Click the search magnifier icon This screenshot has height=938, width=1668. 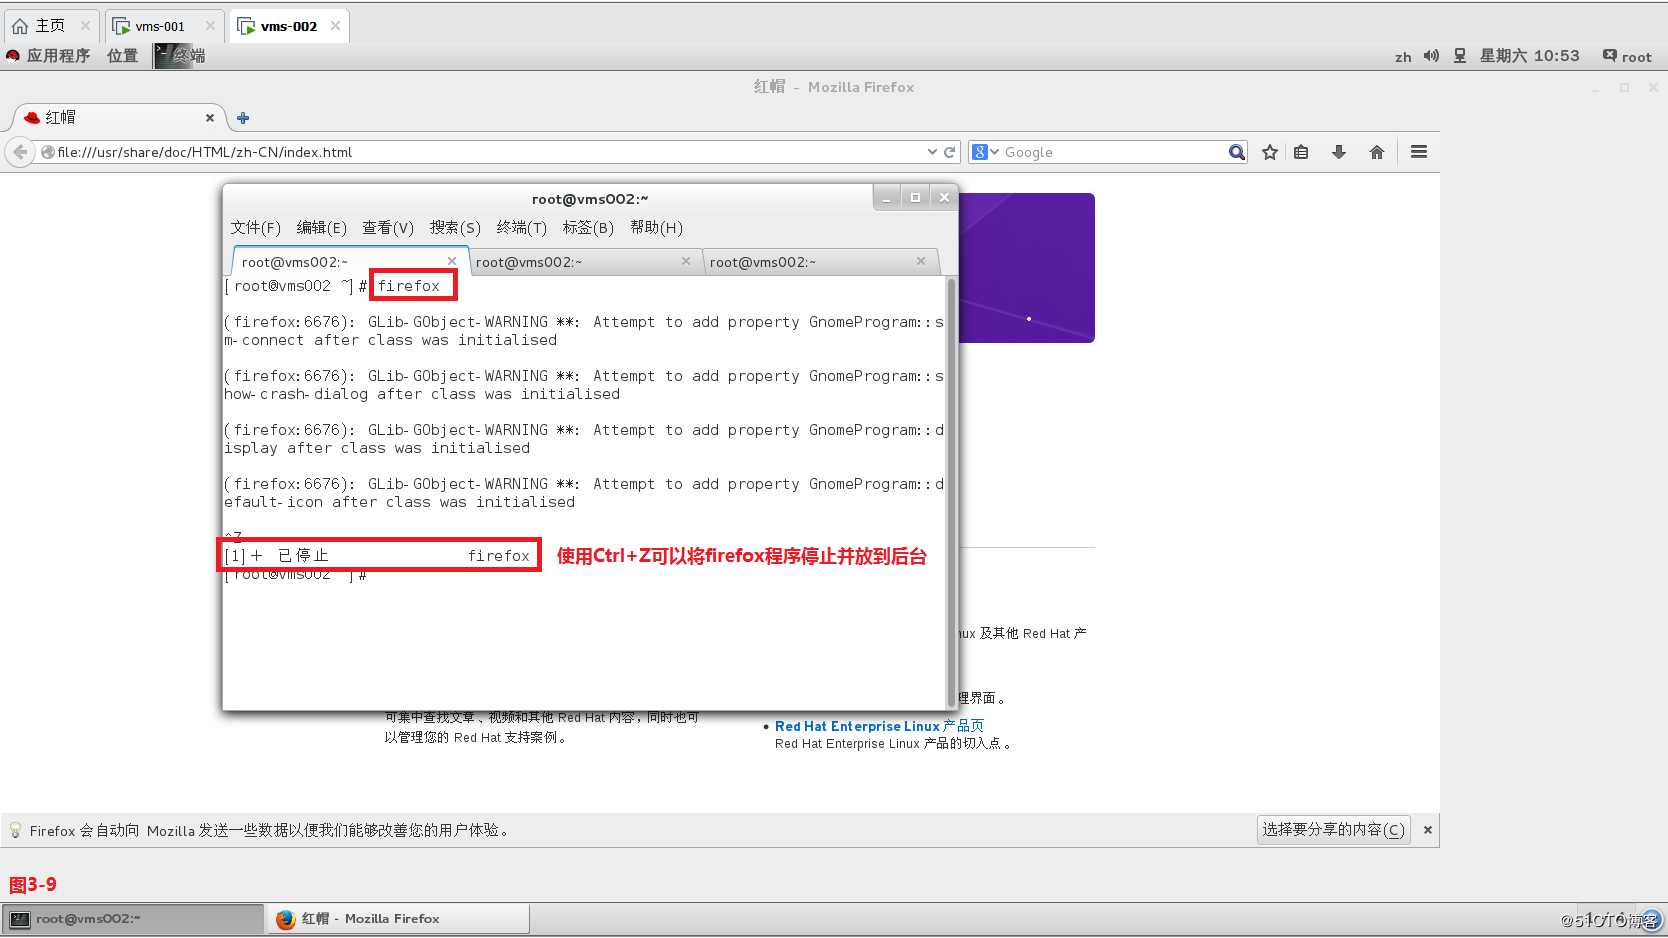pos(1237,152)
